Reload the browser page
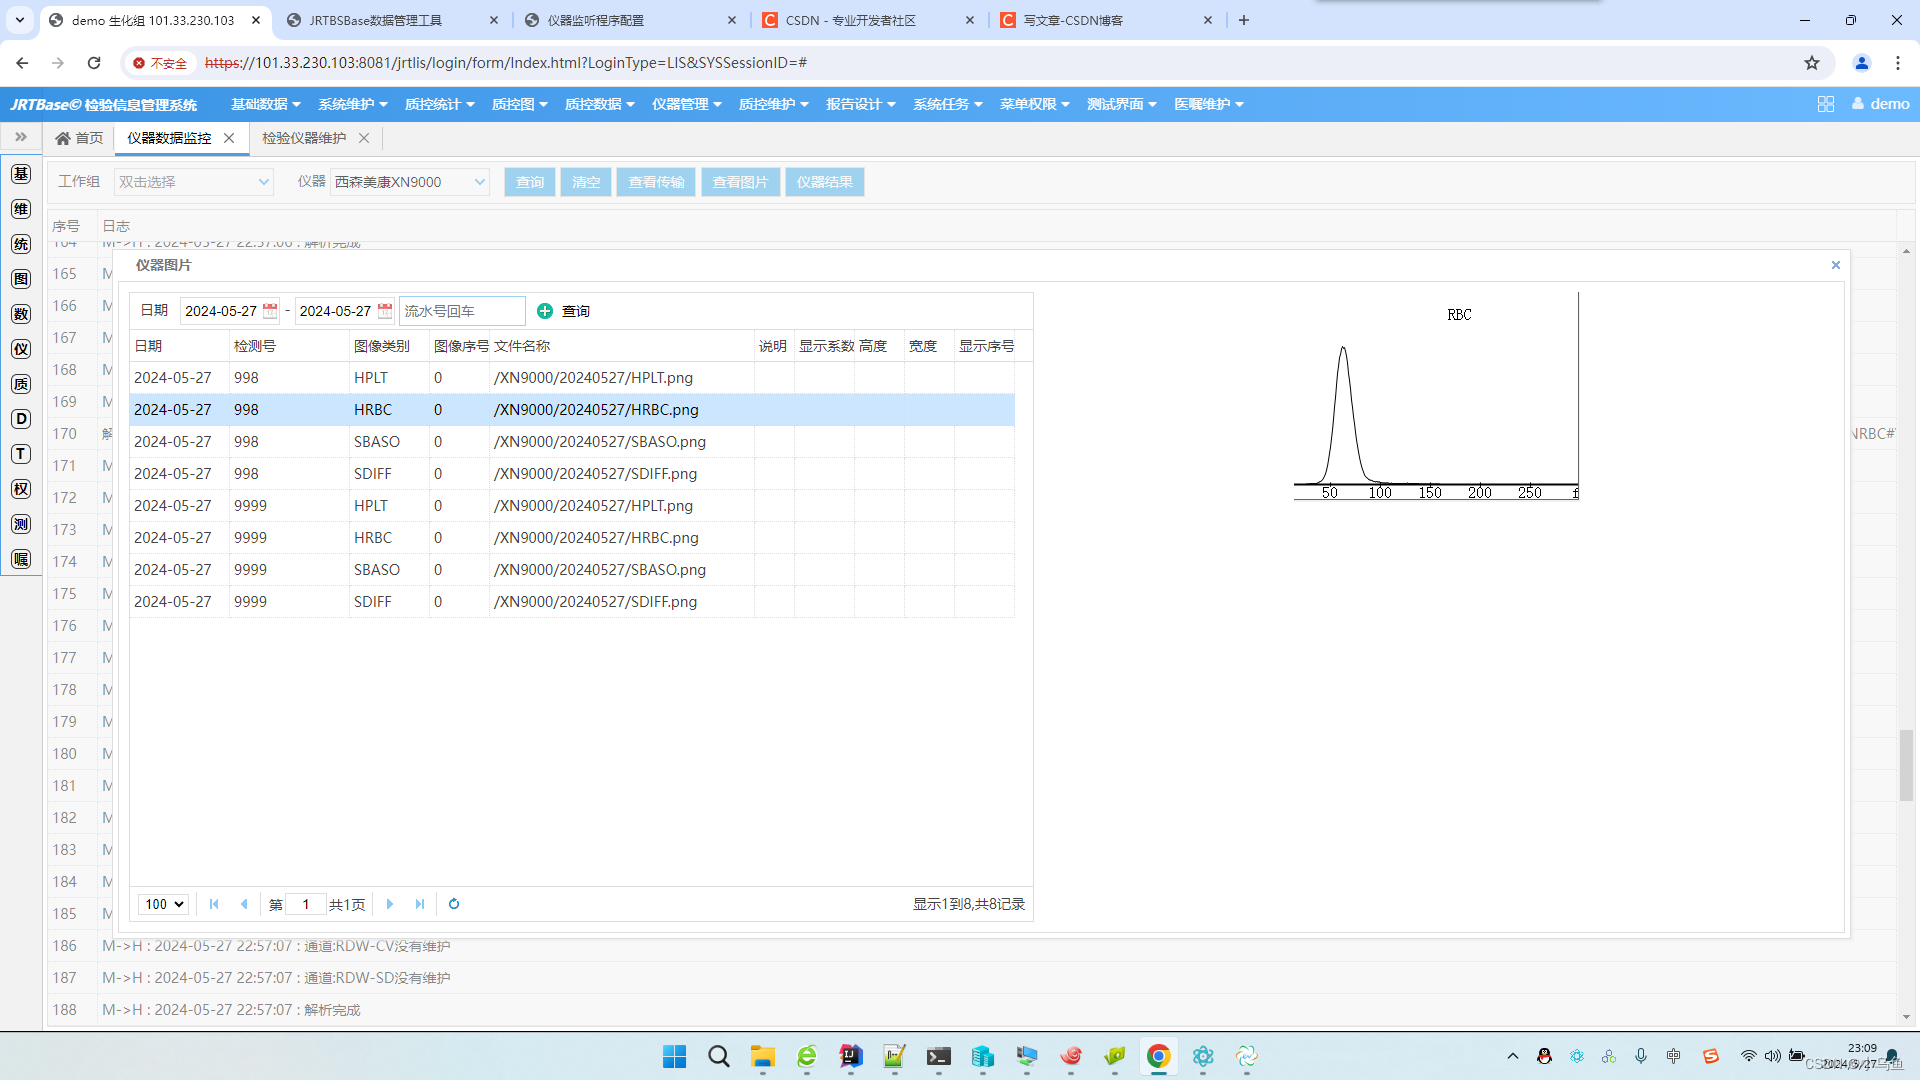Screen dimensions: 1920x1080 pos(94,63)
